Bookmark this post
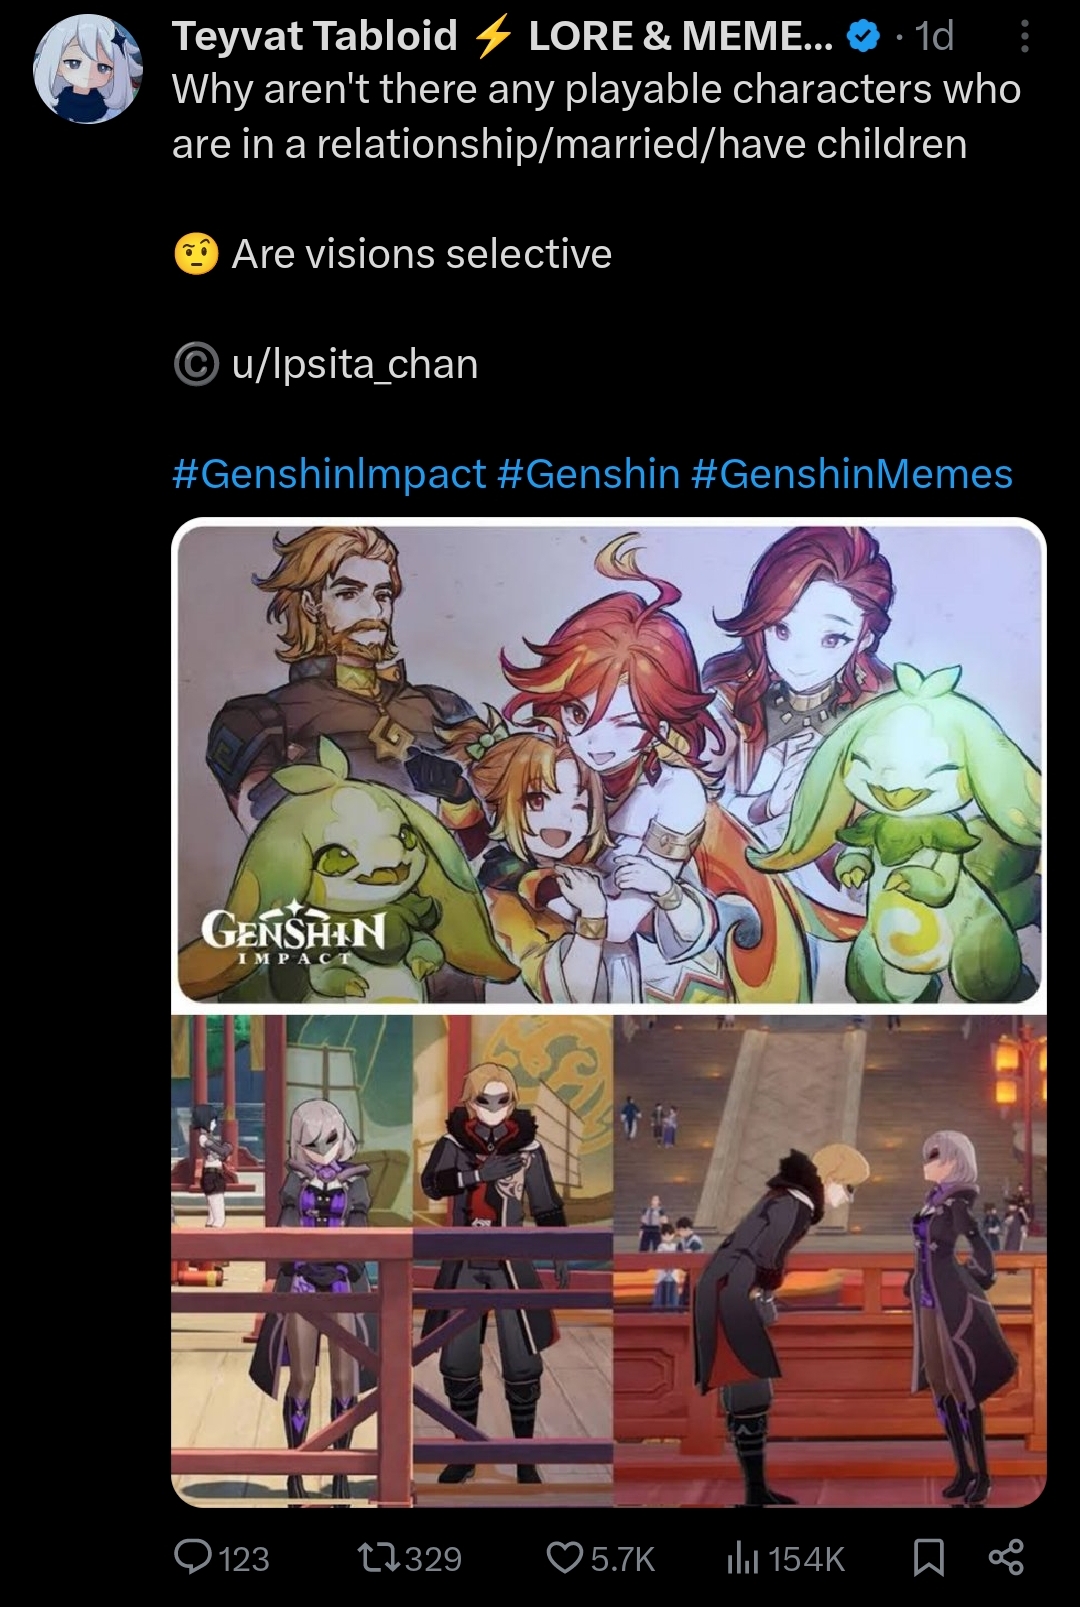Image resolution: width=1080 pixels, height=1607 pixels. (x=929, y=1557)
